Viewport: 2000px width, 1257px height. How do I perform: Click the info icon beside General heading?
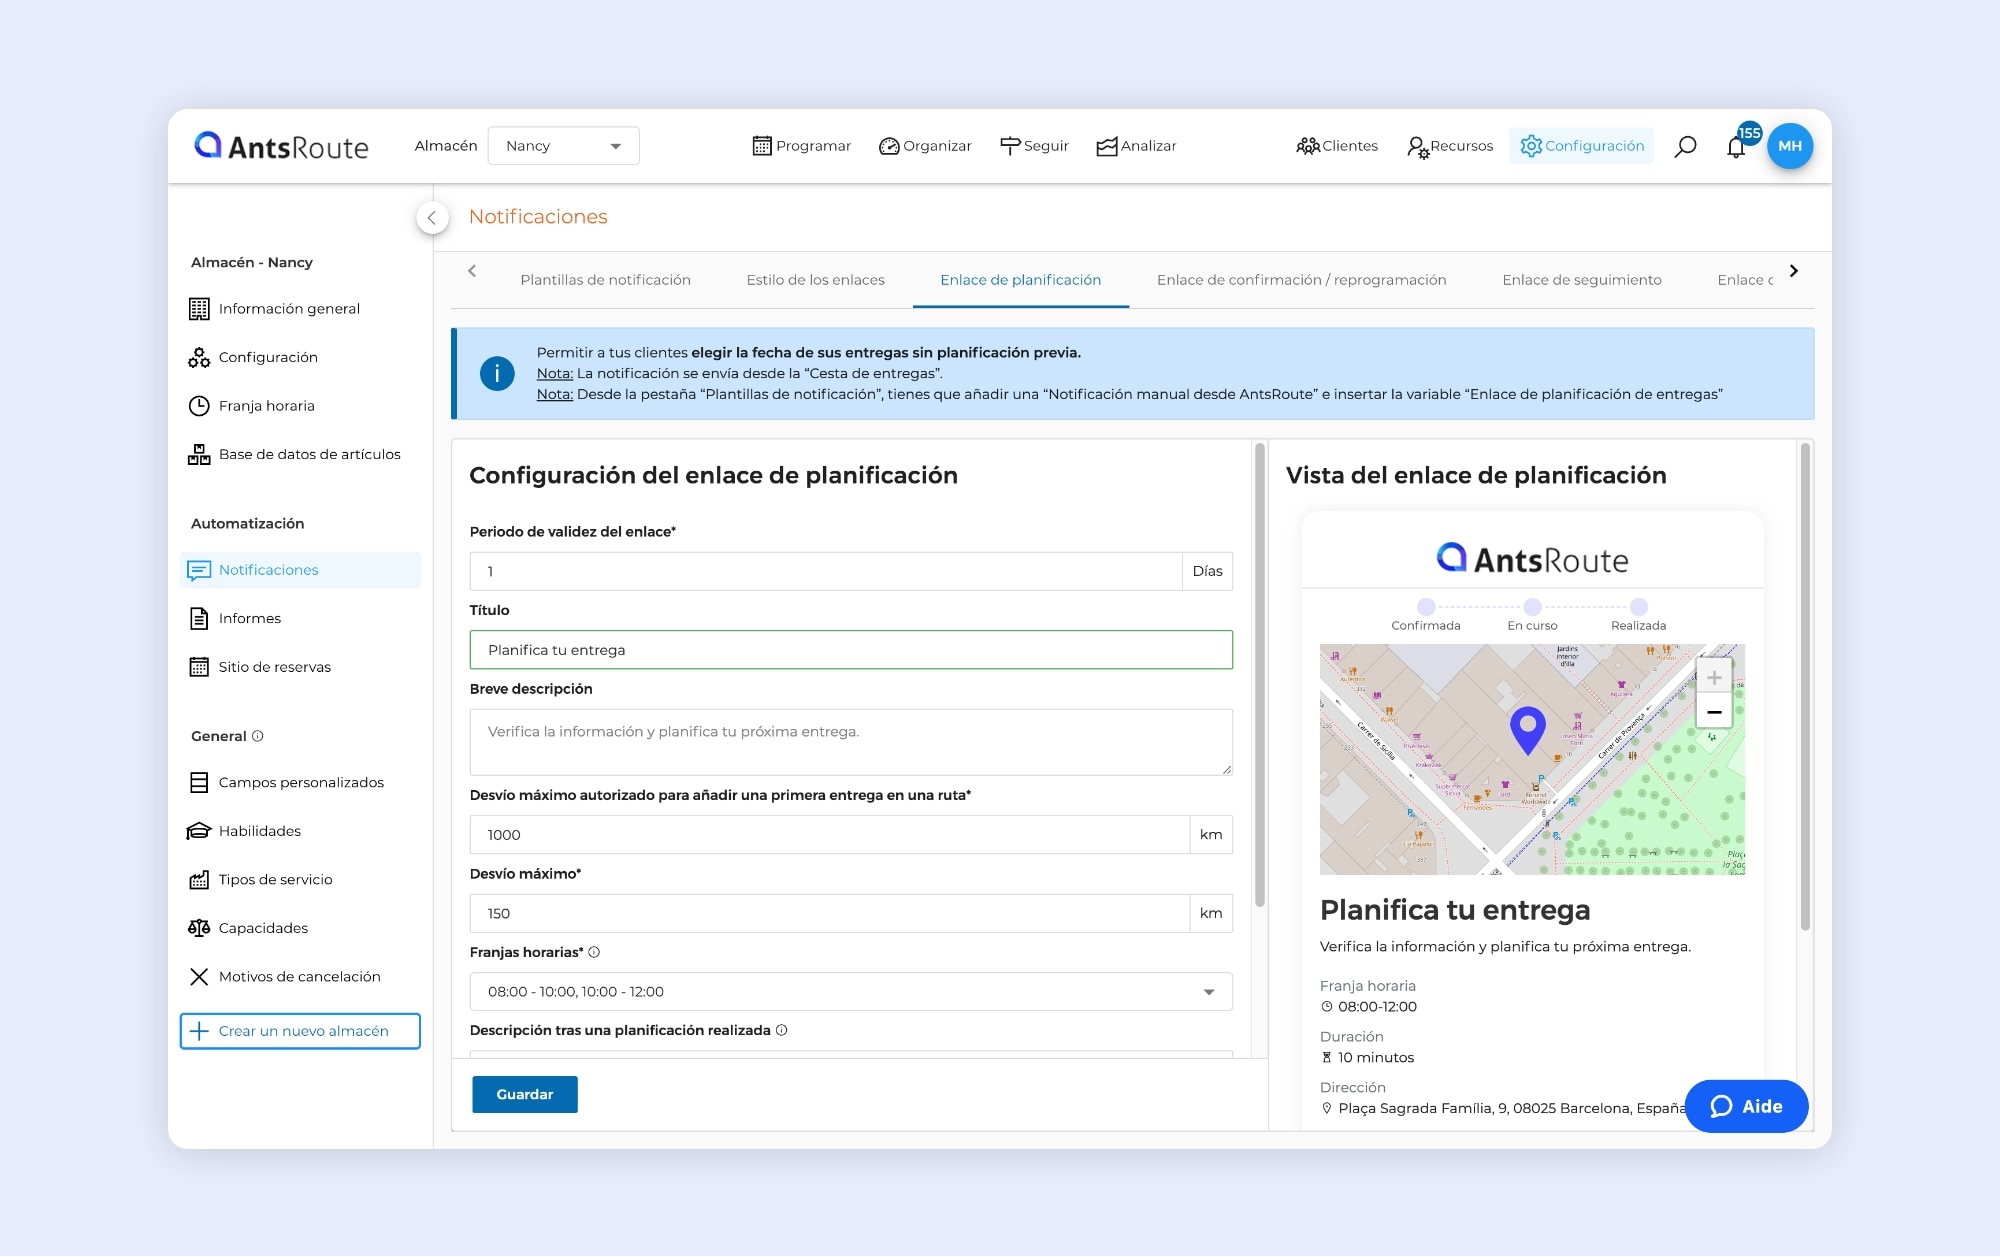point(258,736)
